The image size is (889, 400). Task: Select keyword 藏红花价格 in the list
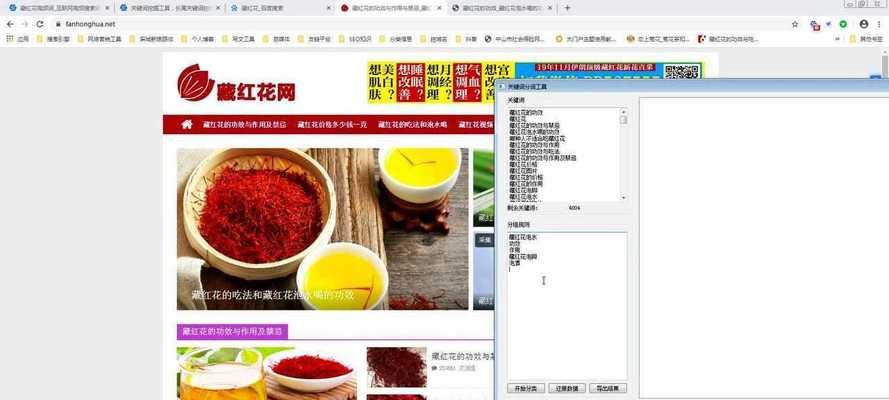(x=522, y=165)
